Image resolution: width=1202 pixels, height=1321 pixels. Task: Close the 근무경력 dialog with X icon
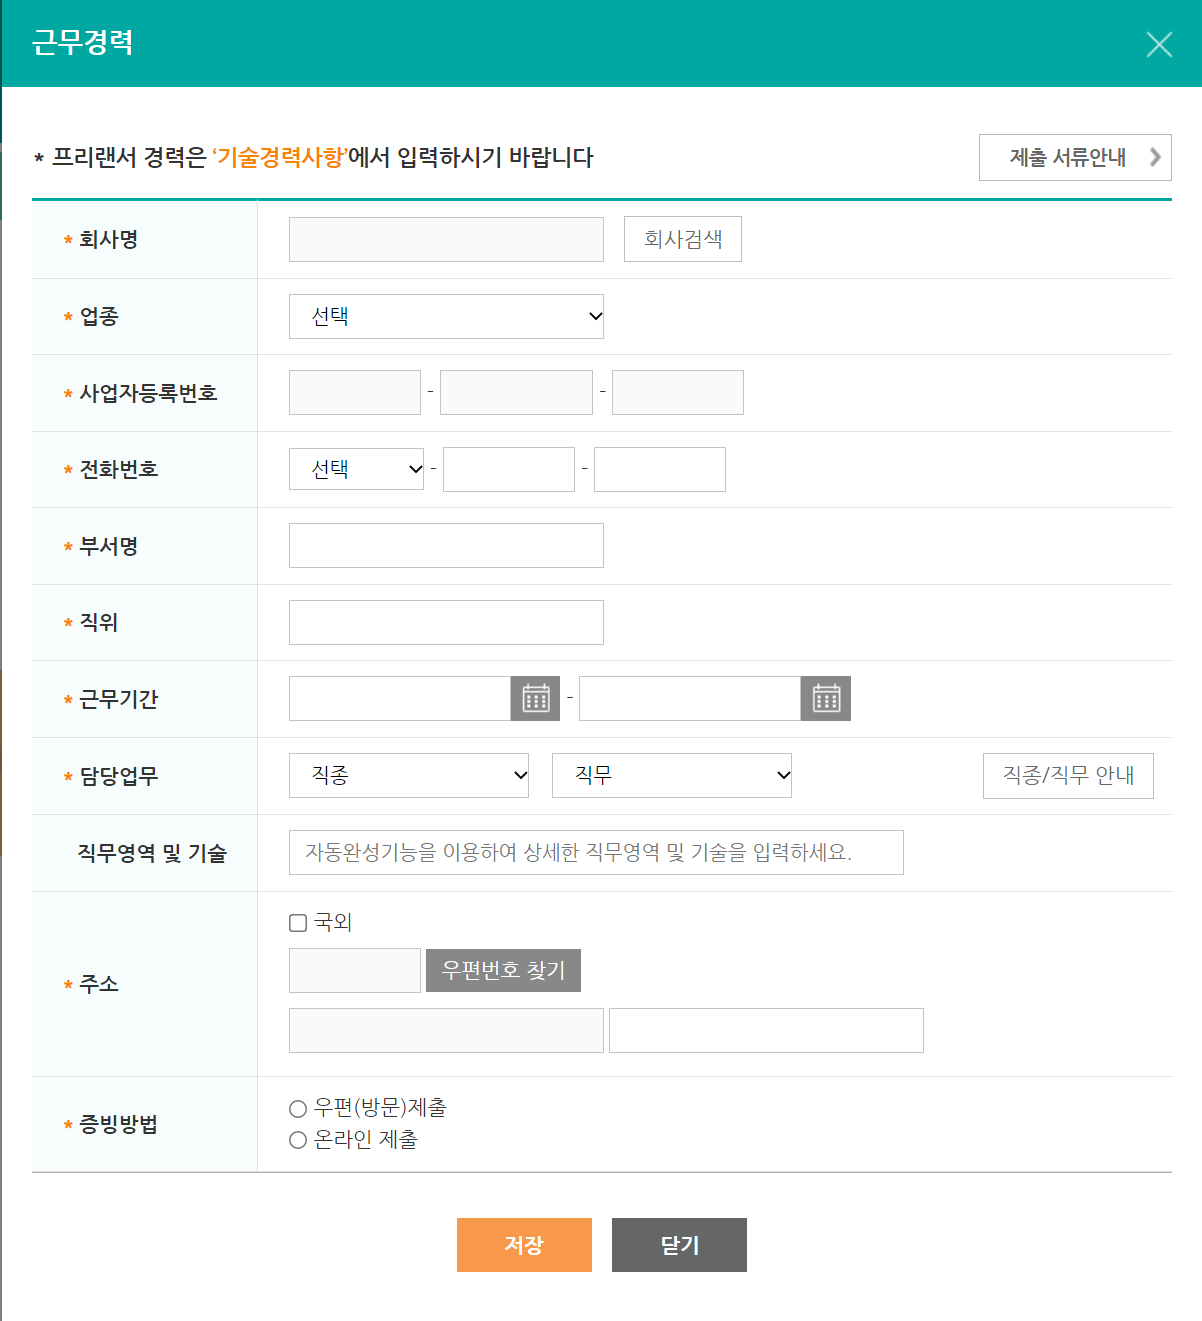(1159, 44)
